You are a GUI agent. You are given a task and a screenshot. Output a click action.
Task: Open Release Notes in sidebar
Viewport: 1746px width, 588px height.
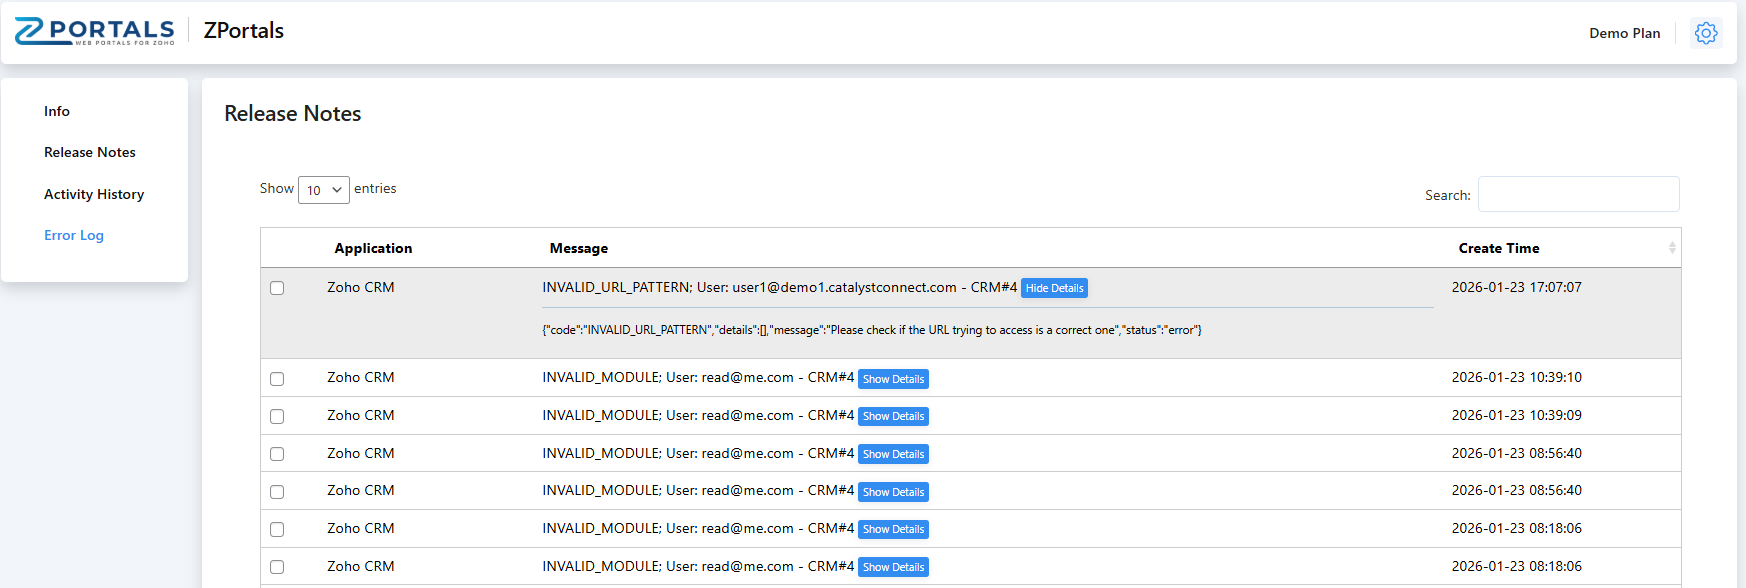pyautogui.click(x=90, y=152)
